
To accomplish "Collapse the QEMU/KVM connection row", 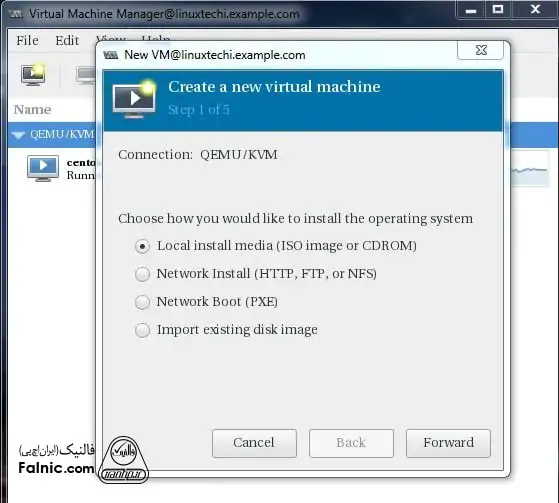I will click(18, 135).
